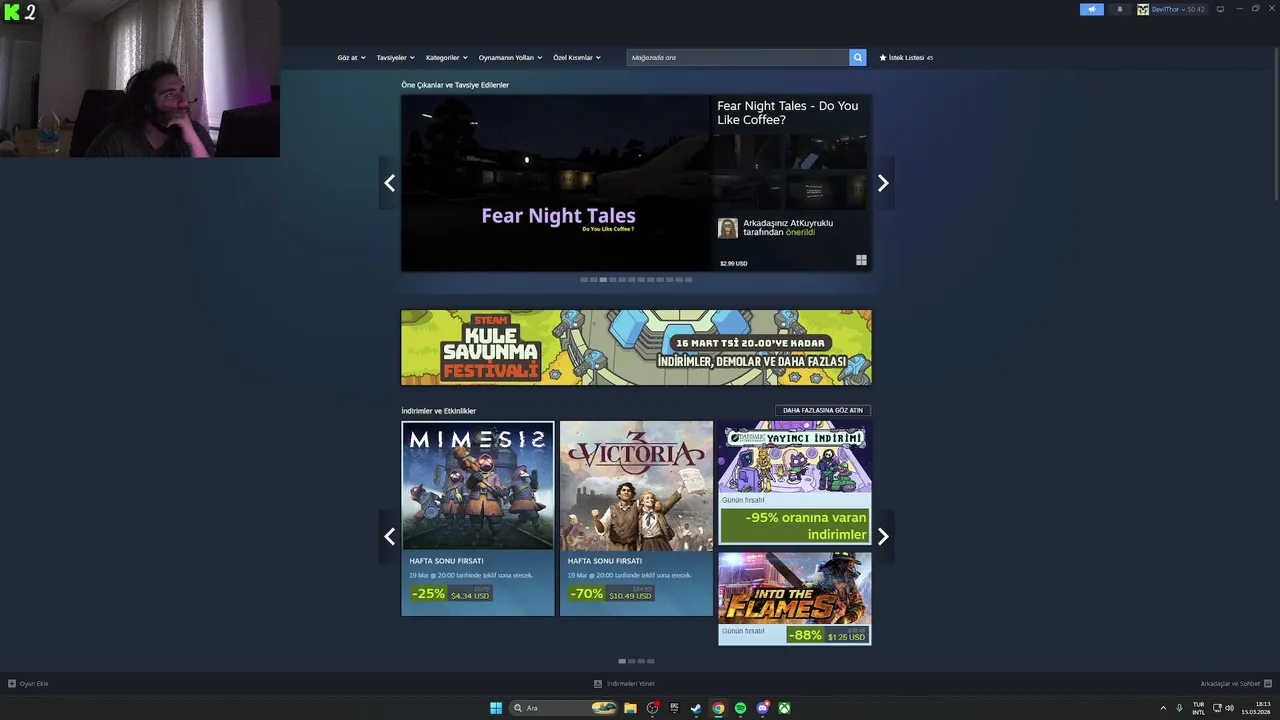Click the DevilThor profile avatar
The width and height of the screenshot is (1280, 720).
tap(1143, 9)
